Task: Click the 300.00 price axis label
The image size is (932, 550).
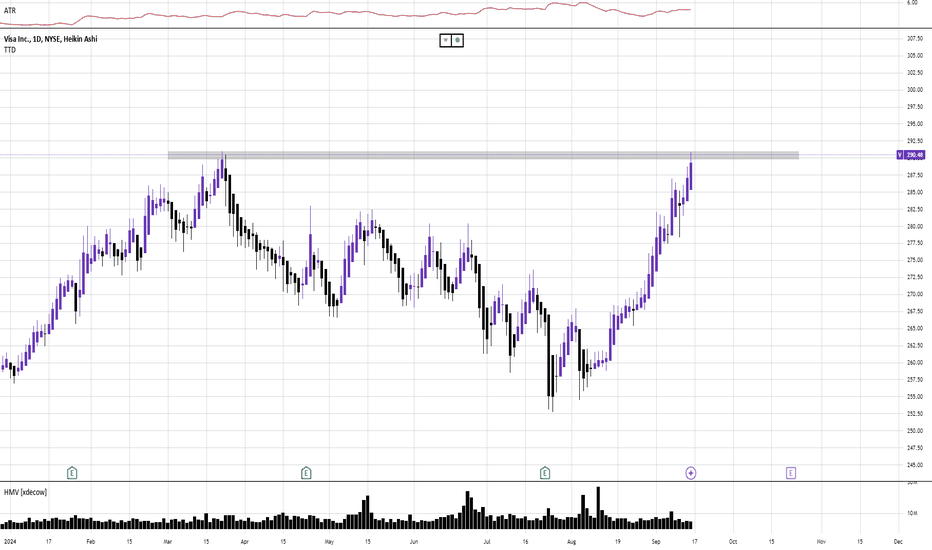Action: 915,90
